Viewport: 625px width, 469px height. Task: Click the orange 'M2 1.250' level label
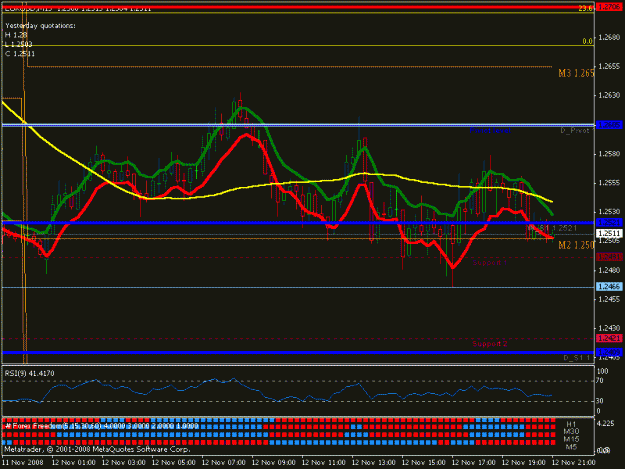coord(576,245)
